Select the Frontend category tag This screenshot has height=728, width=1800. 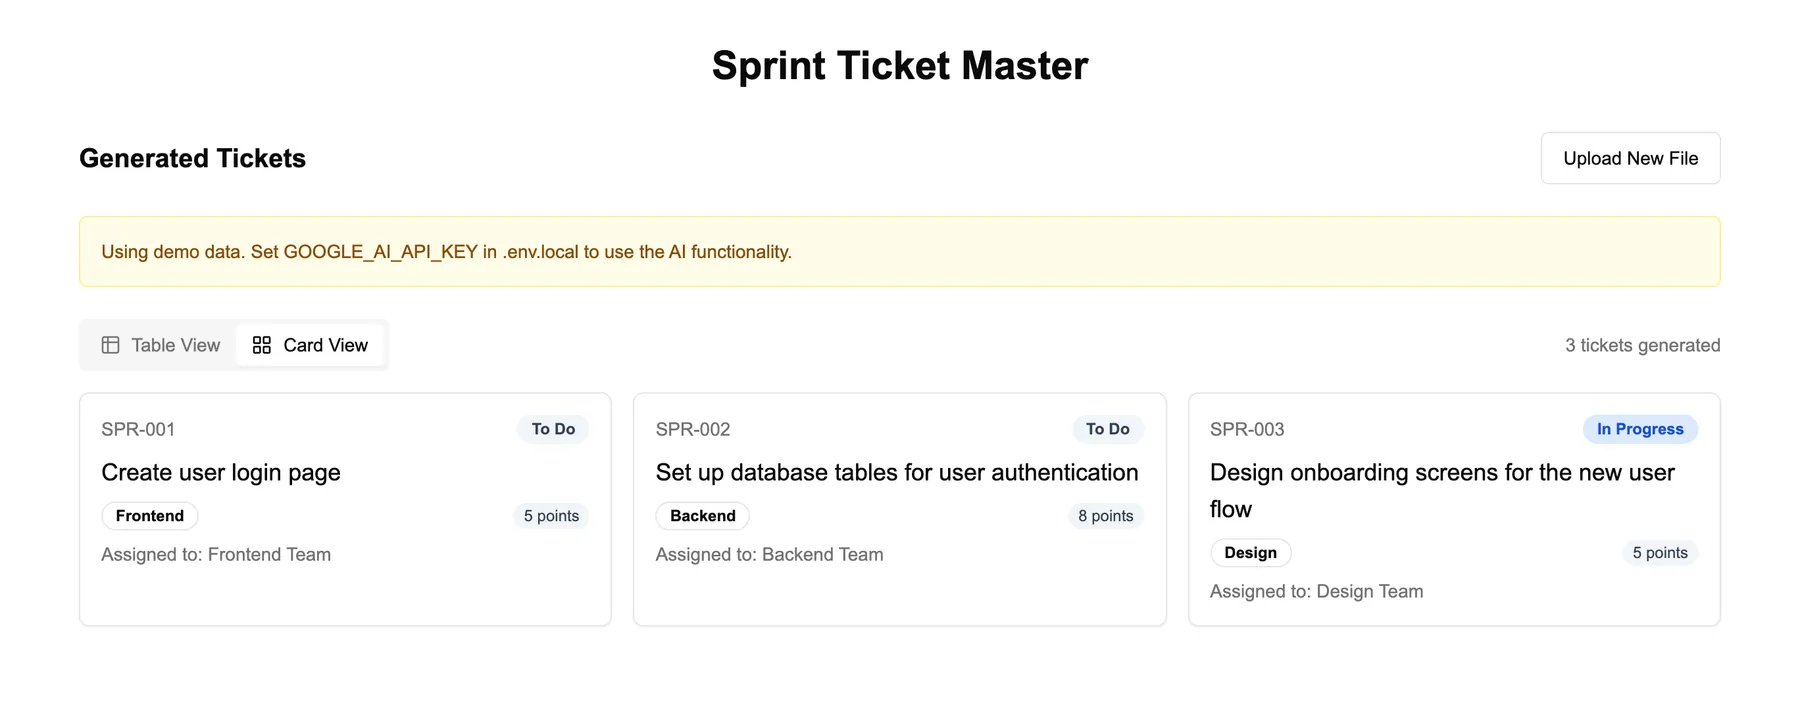point(150,516)
